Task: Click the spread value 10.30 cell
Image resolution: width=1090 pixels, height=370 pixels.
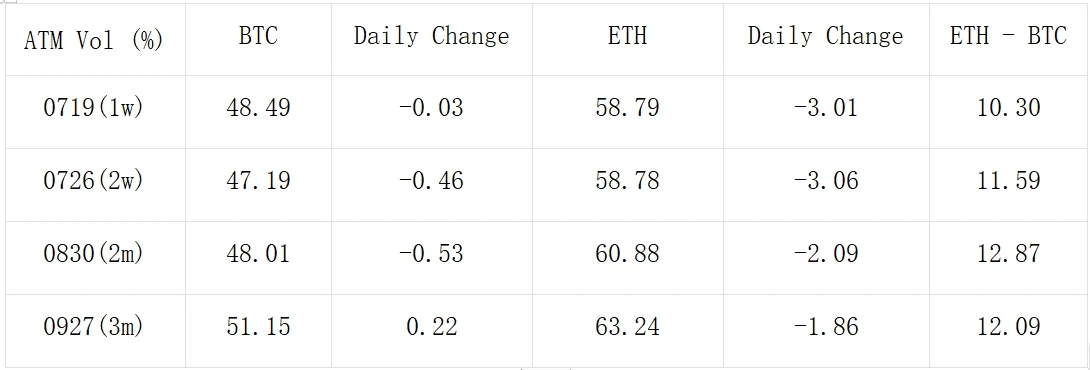Action: pos(1008,111)
